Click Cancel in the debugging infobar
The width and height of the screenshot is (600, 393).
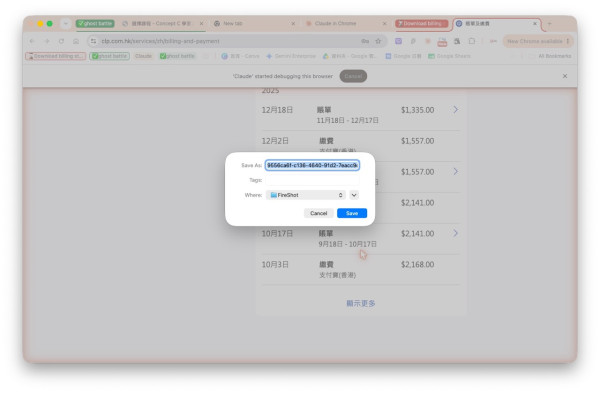tap(353, 76)
